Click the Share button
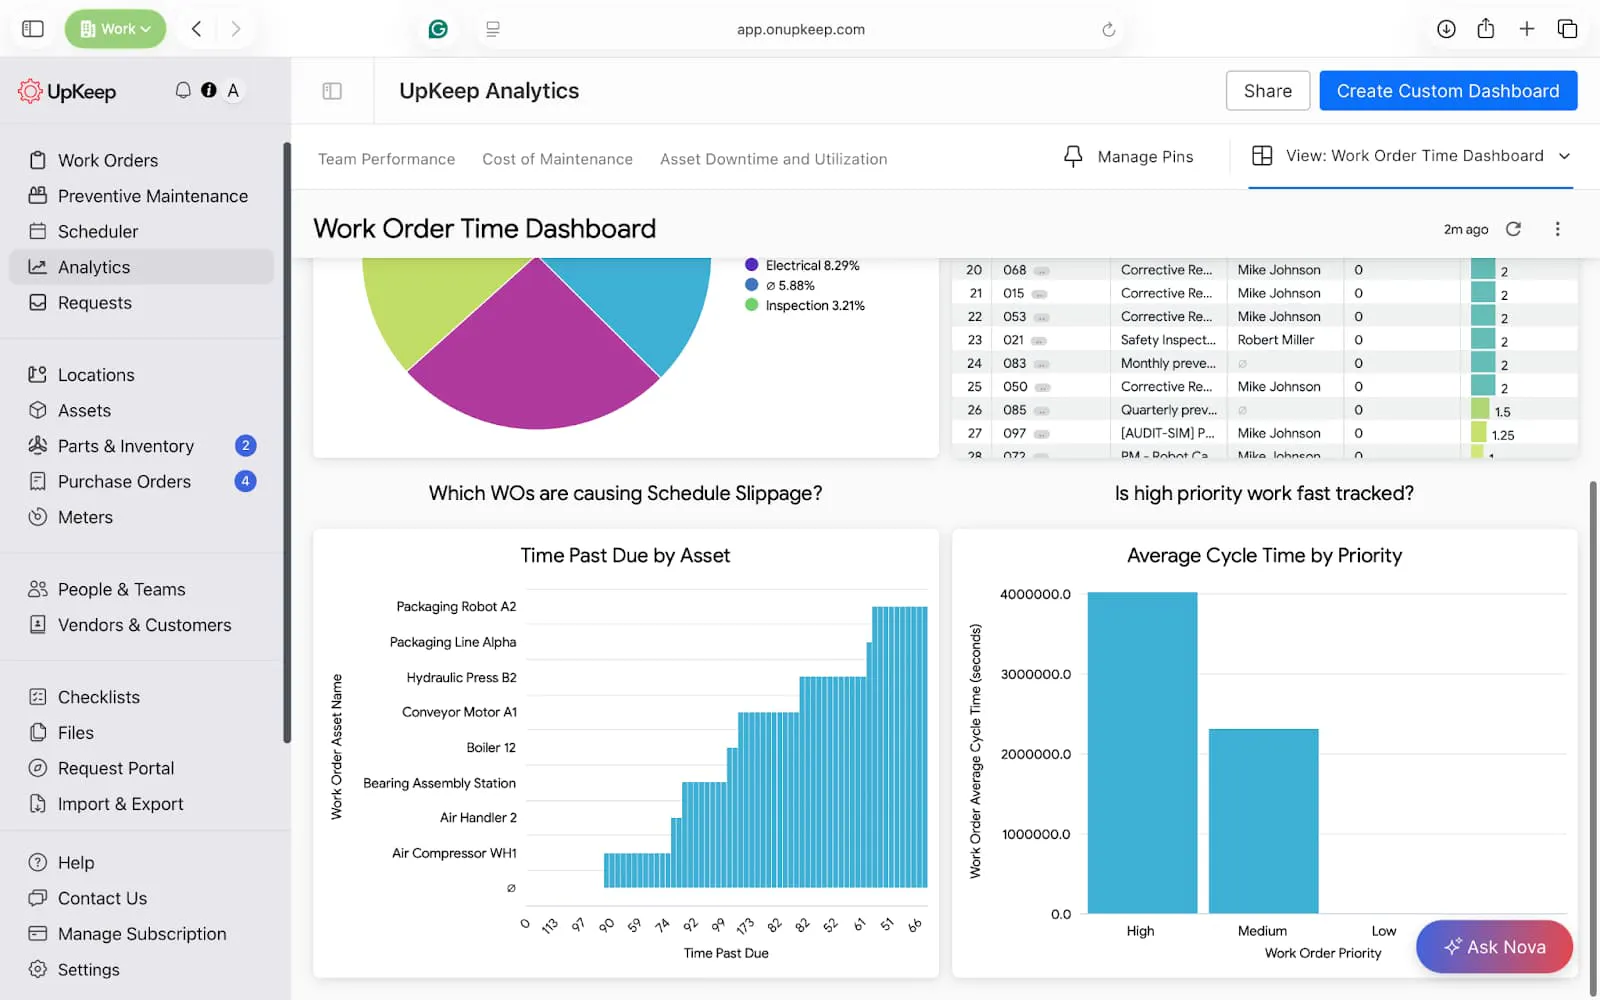Screen dimensions: 1600x1000 click(1268, 91)
